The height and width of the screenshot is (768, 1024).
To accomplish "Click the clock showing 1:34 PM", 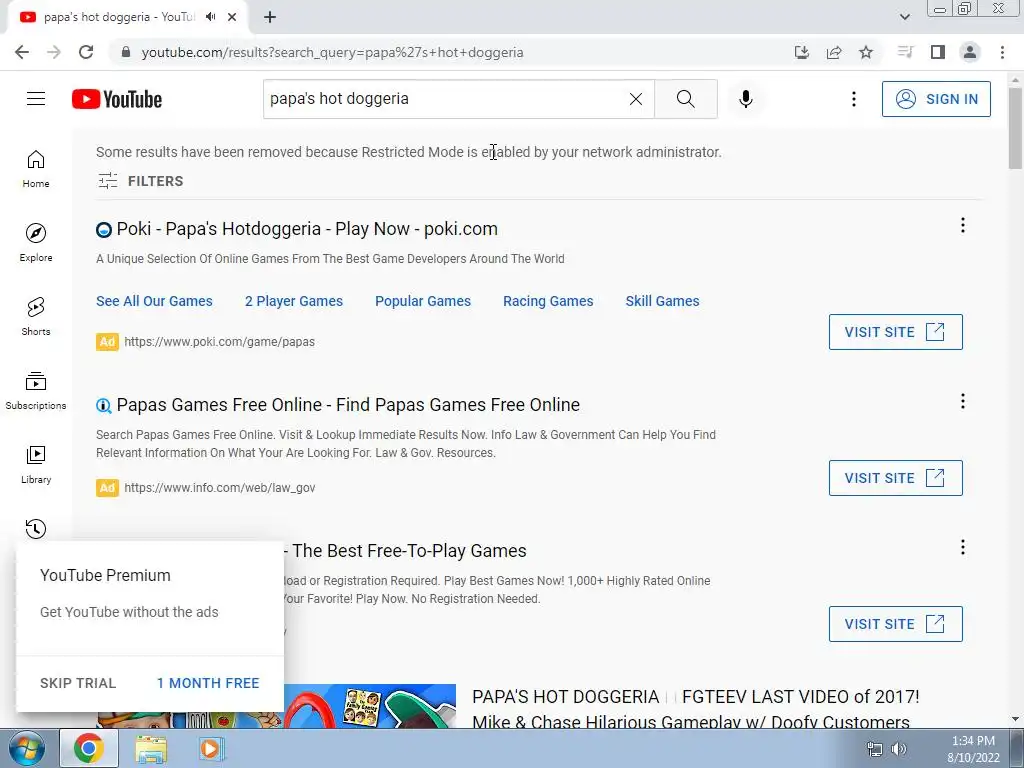I will (x=973, y=741).
